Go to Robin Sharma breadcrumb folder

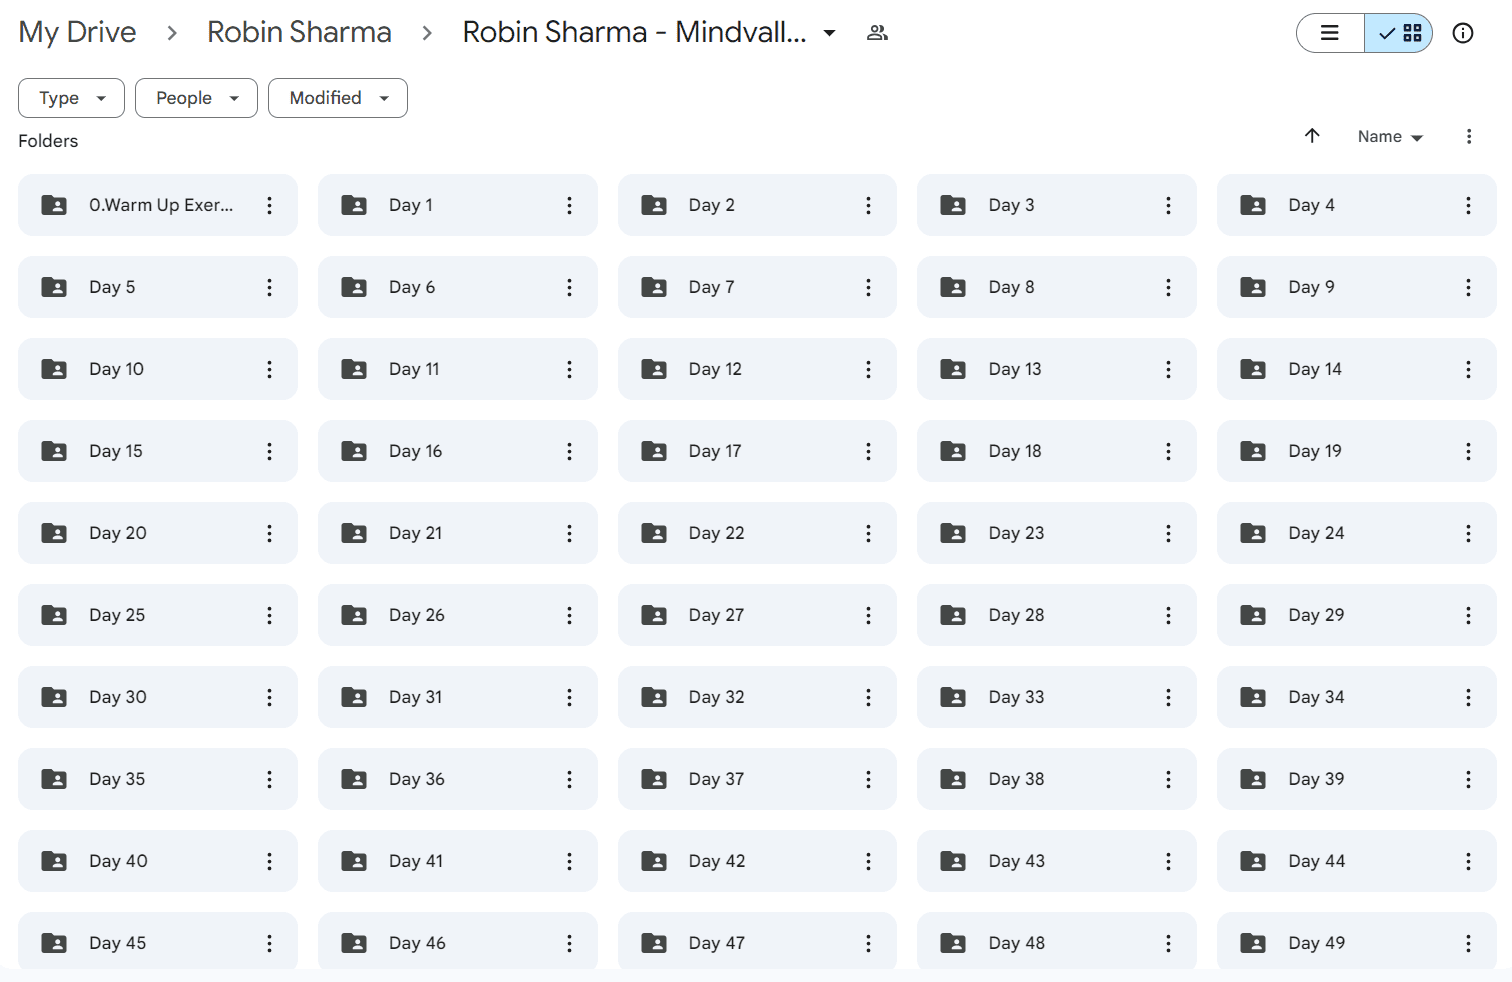(x=299, y=32)
